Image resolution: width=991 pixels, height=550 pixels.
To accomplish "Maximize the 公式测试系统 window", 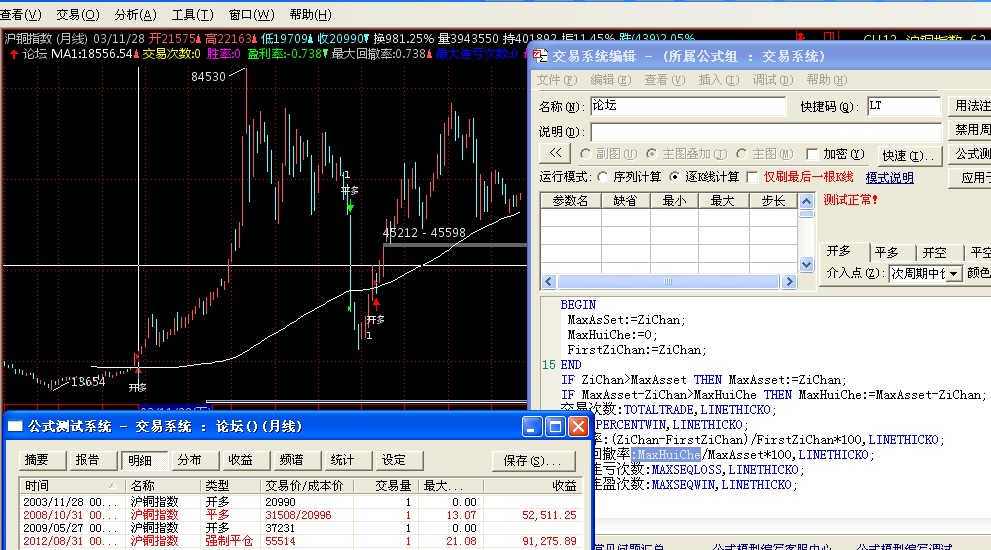I will [556, 427].
